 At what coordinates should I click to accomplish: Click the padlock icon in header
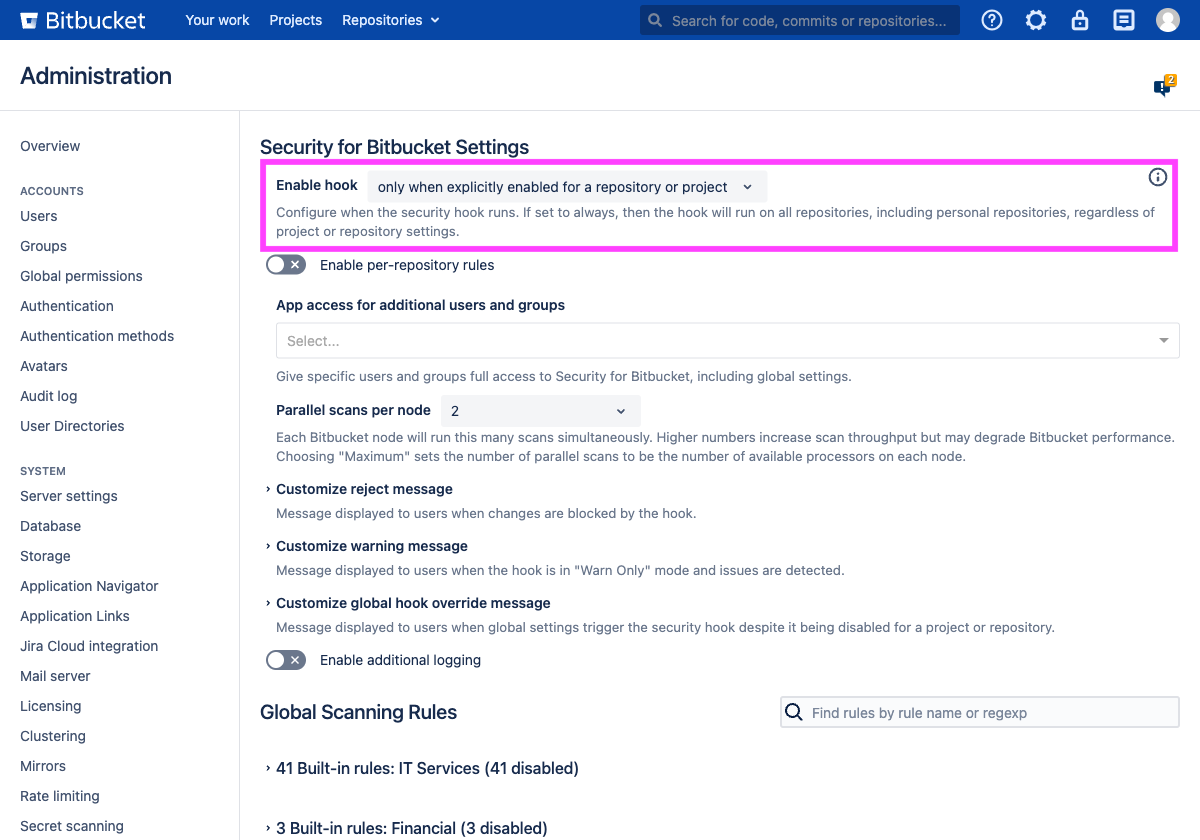coord(1080,20)
